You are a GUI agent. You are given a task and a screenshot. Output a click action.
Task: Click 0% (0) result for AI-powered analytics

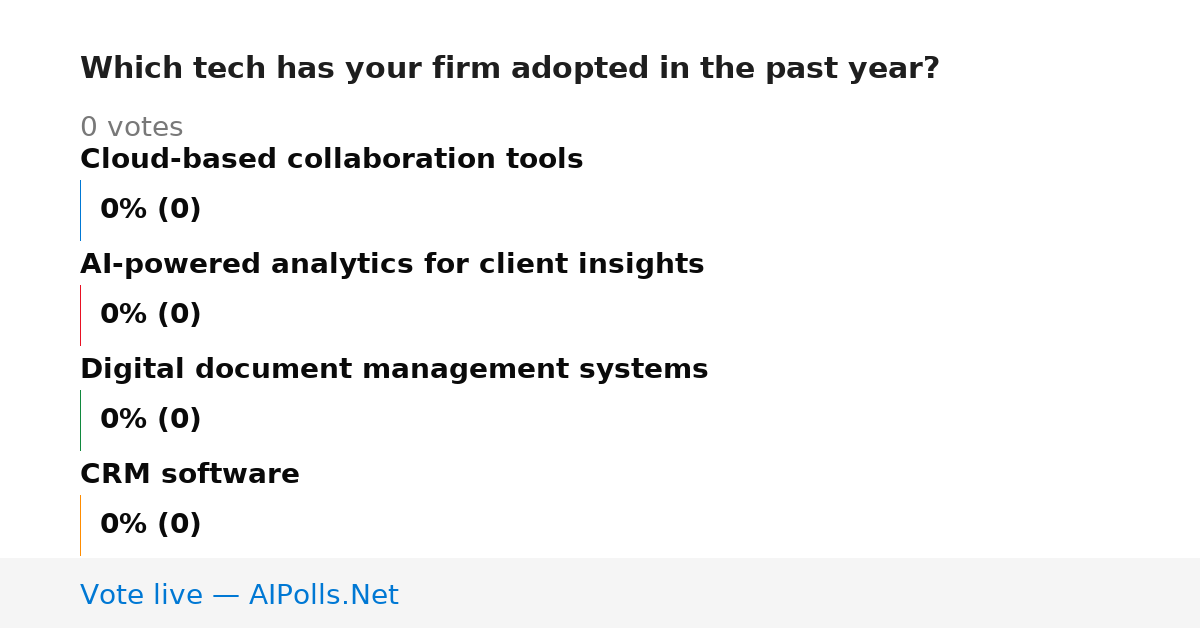[x=150, y=315]
